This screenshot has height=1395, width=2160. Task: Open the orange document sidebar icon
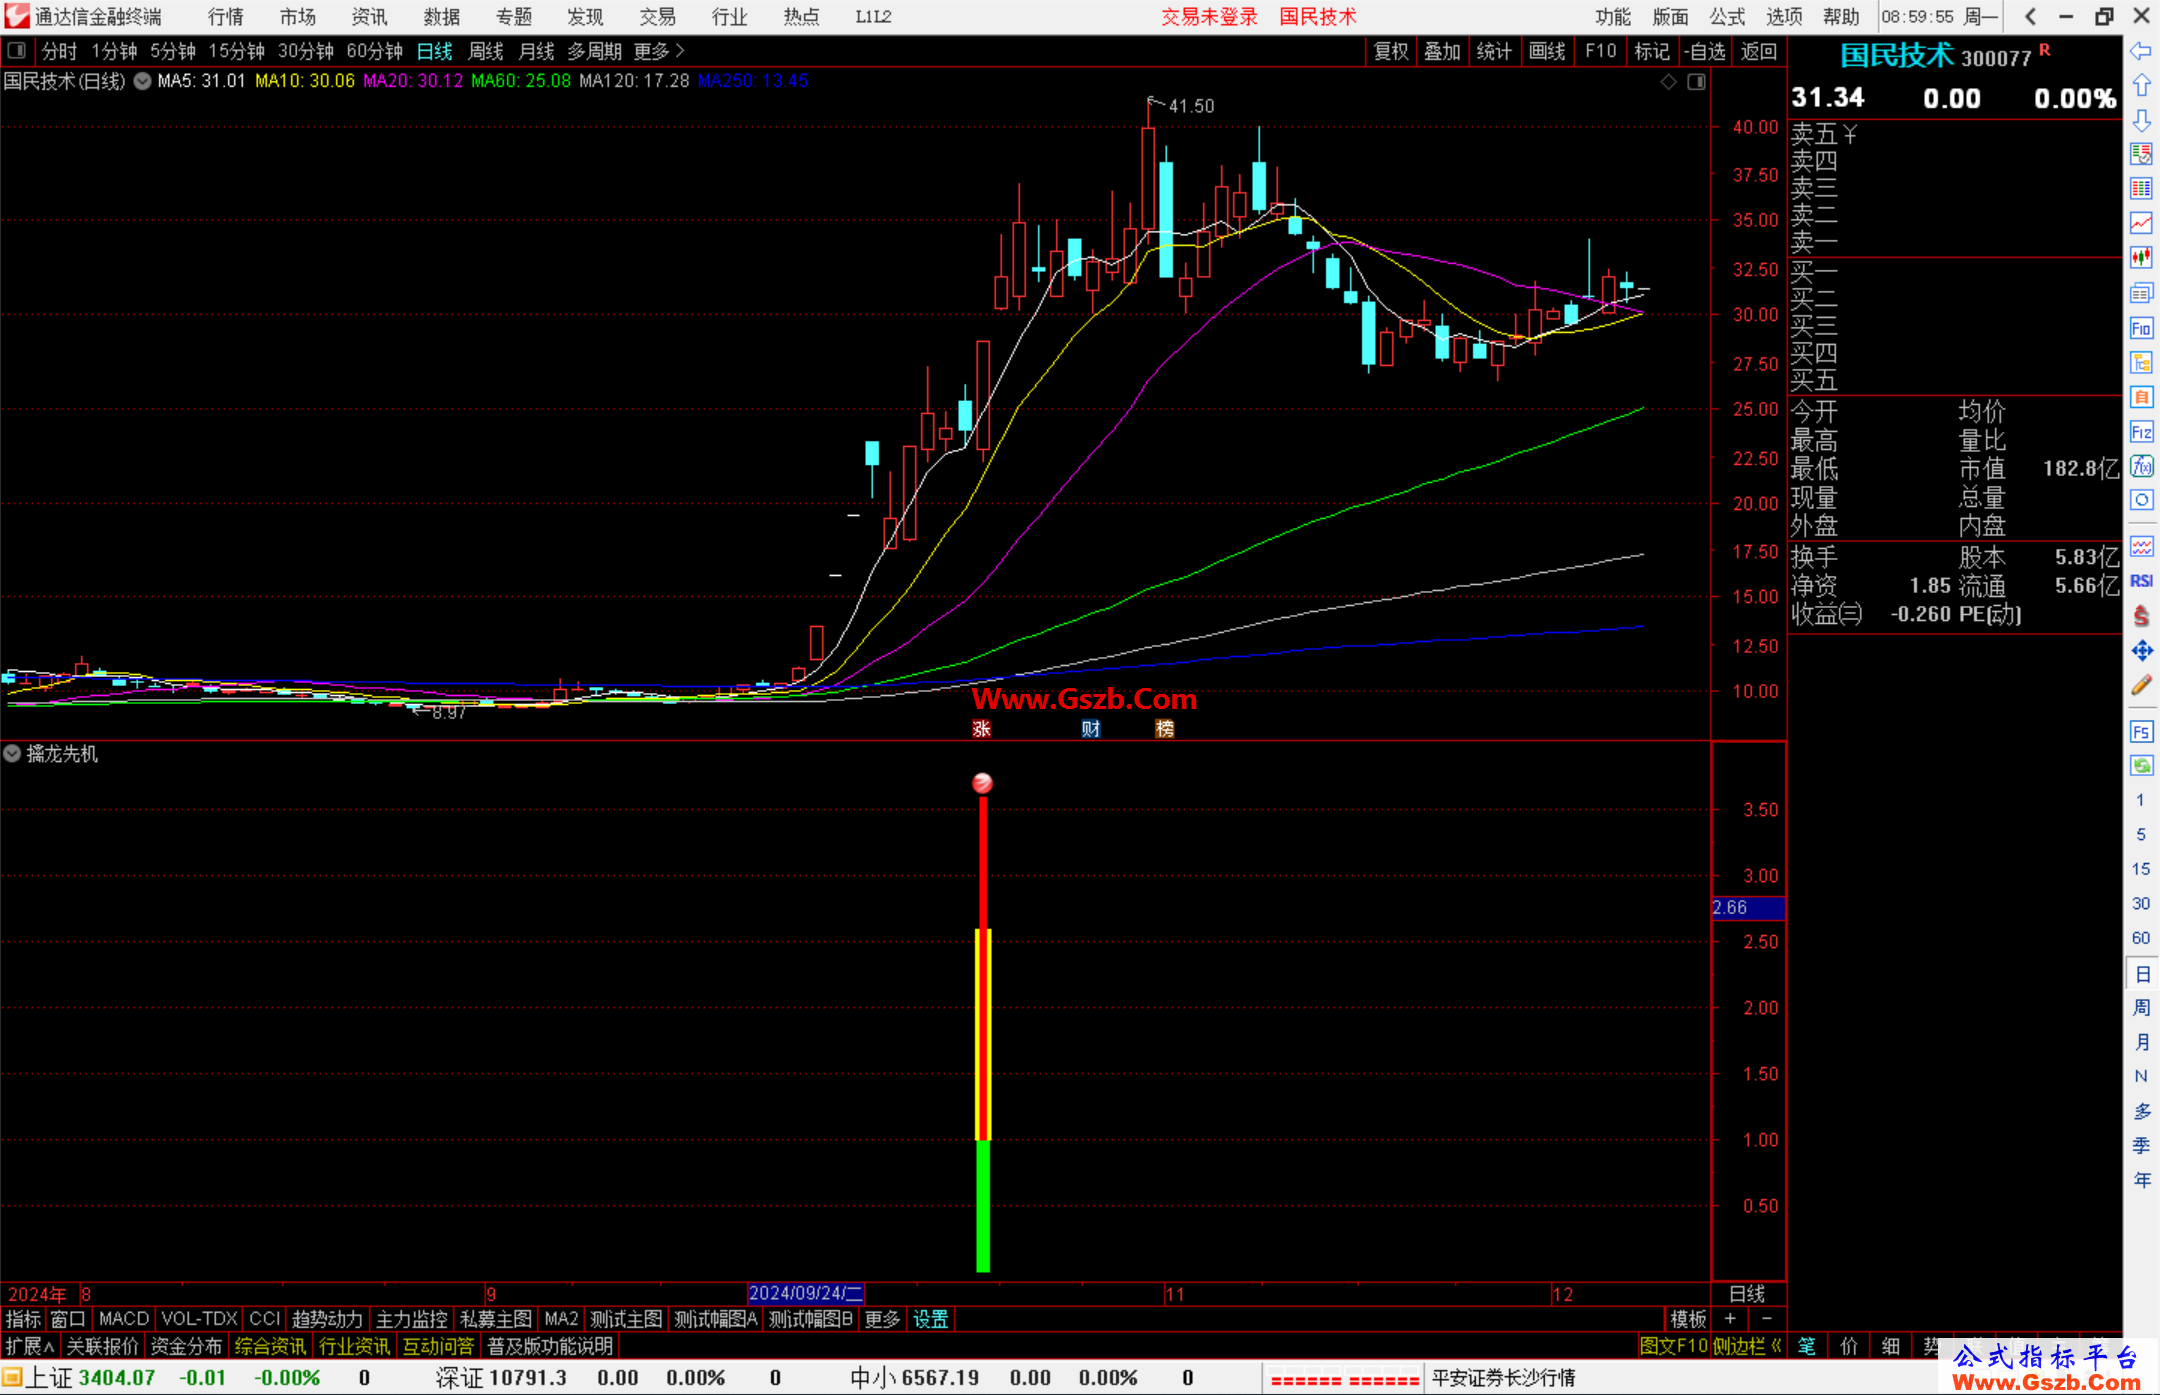tap(2141, 397)
